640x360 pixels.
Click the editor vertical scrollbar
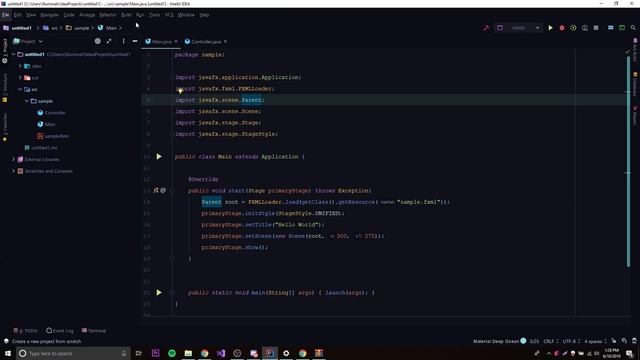click(x=628, y=161)
